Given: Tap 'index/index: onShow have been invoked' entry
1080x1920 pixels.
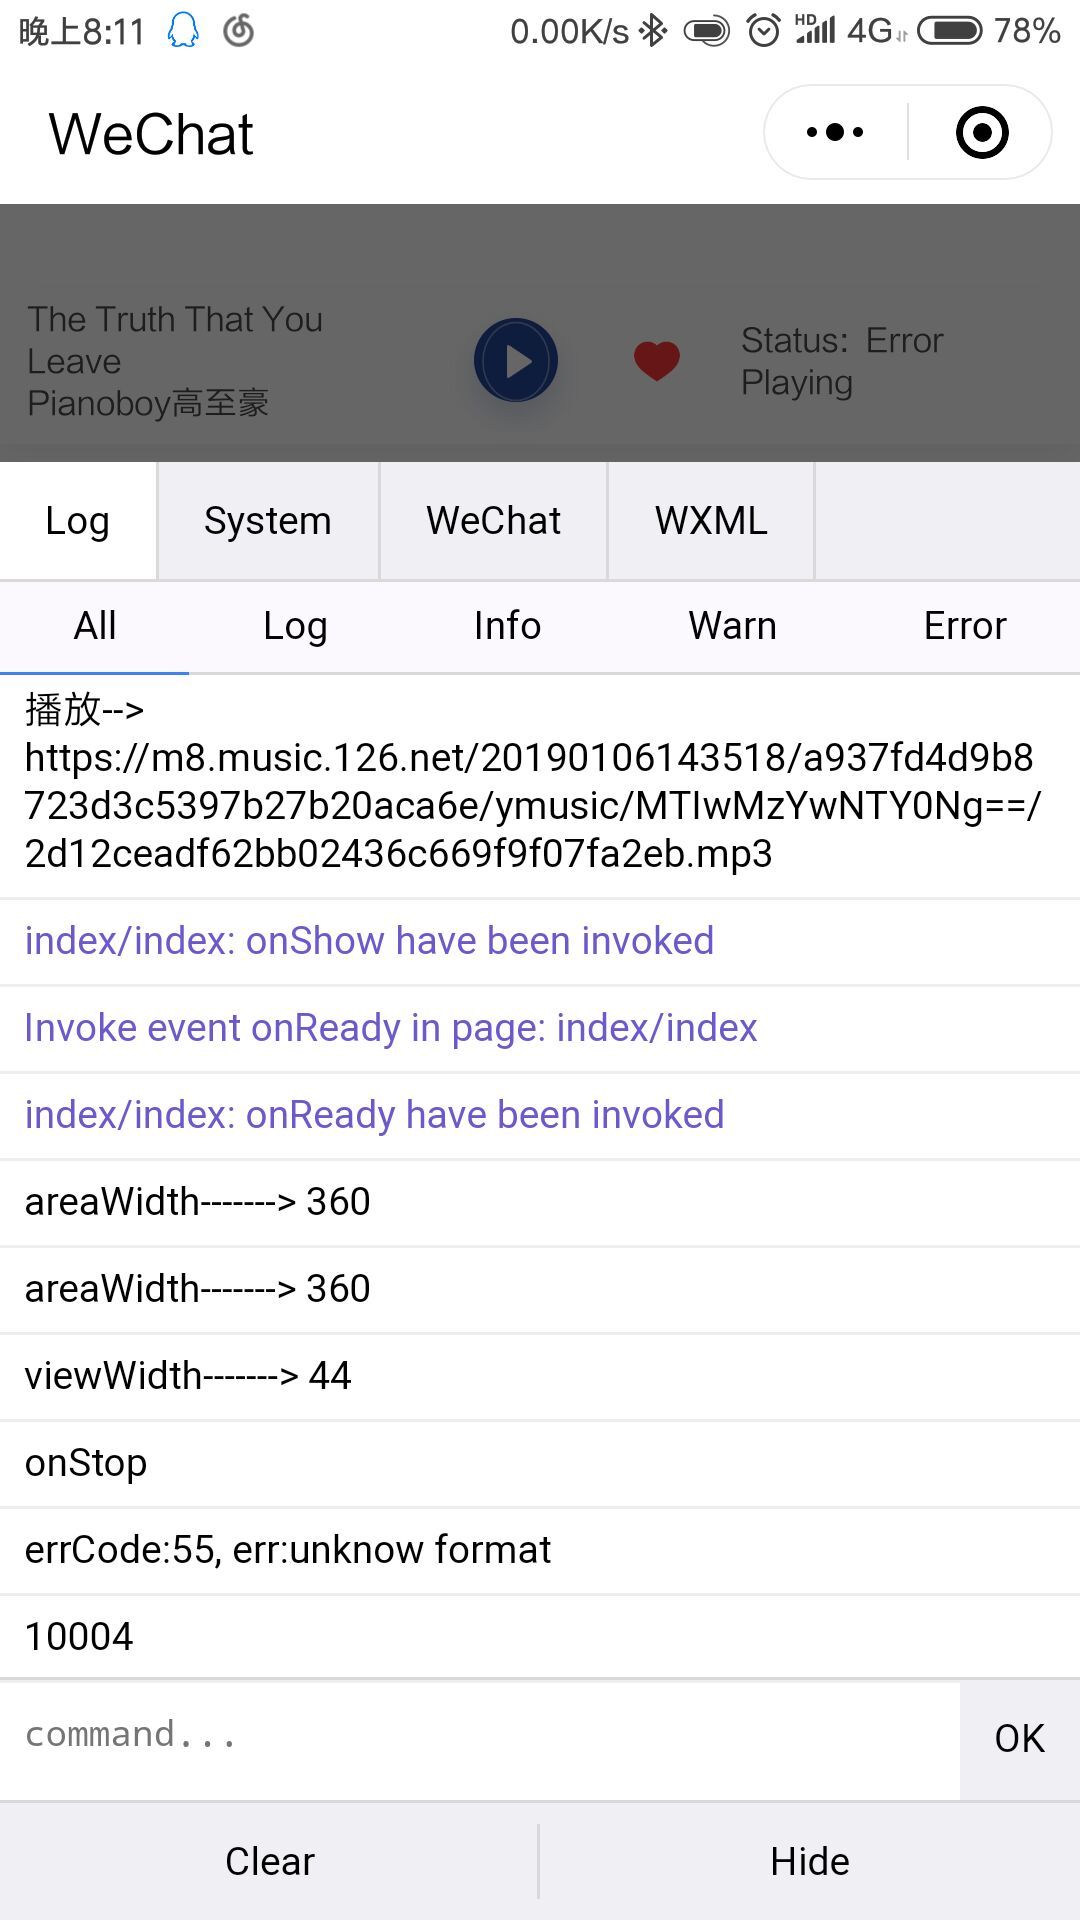Looking at the screenshot, I should point(540,942).
